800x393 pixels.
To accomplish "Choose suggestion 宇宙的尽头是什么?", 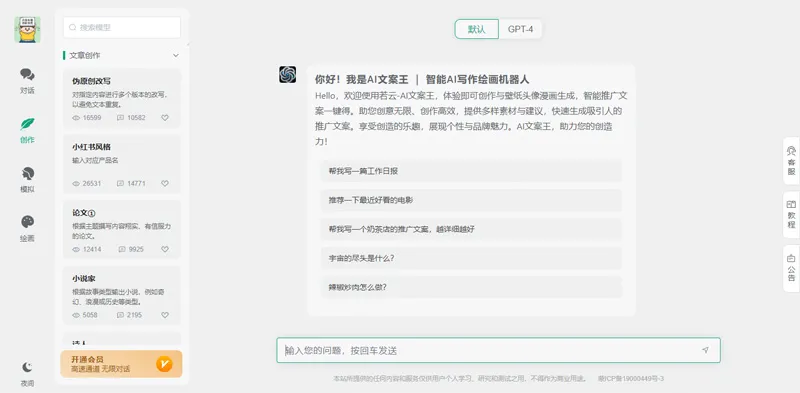I will [x=471, y=258].
